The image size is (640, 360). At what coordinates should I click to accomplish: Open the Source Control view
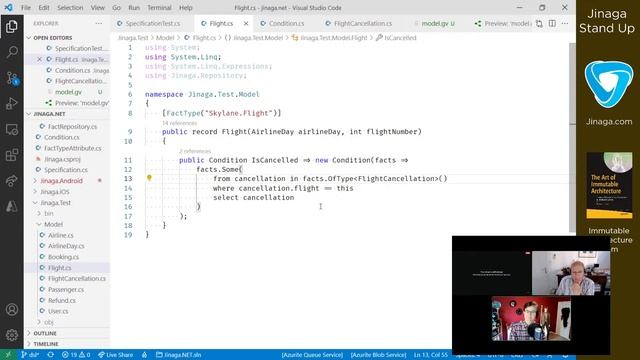(12, 78)
